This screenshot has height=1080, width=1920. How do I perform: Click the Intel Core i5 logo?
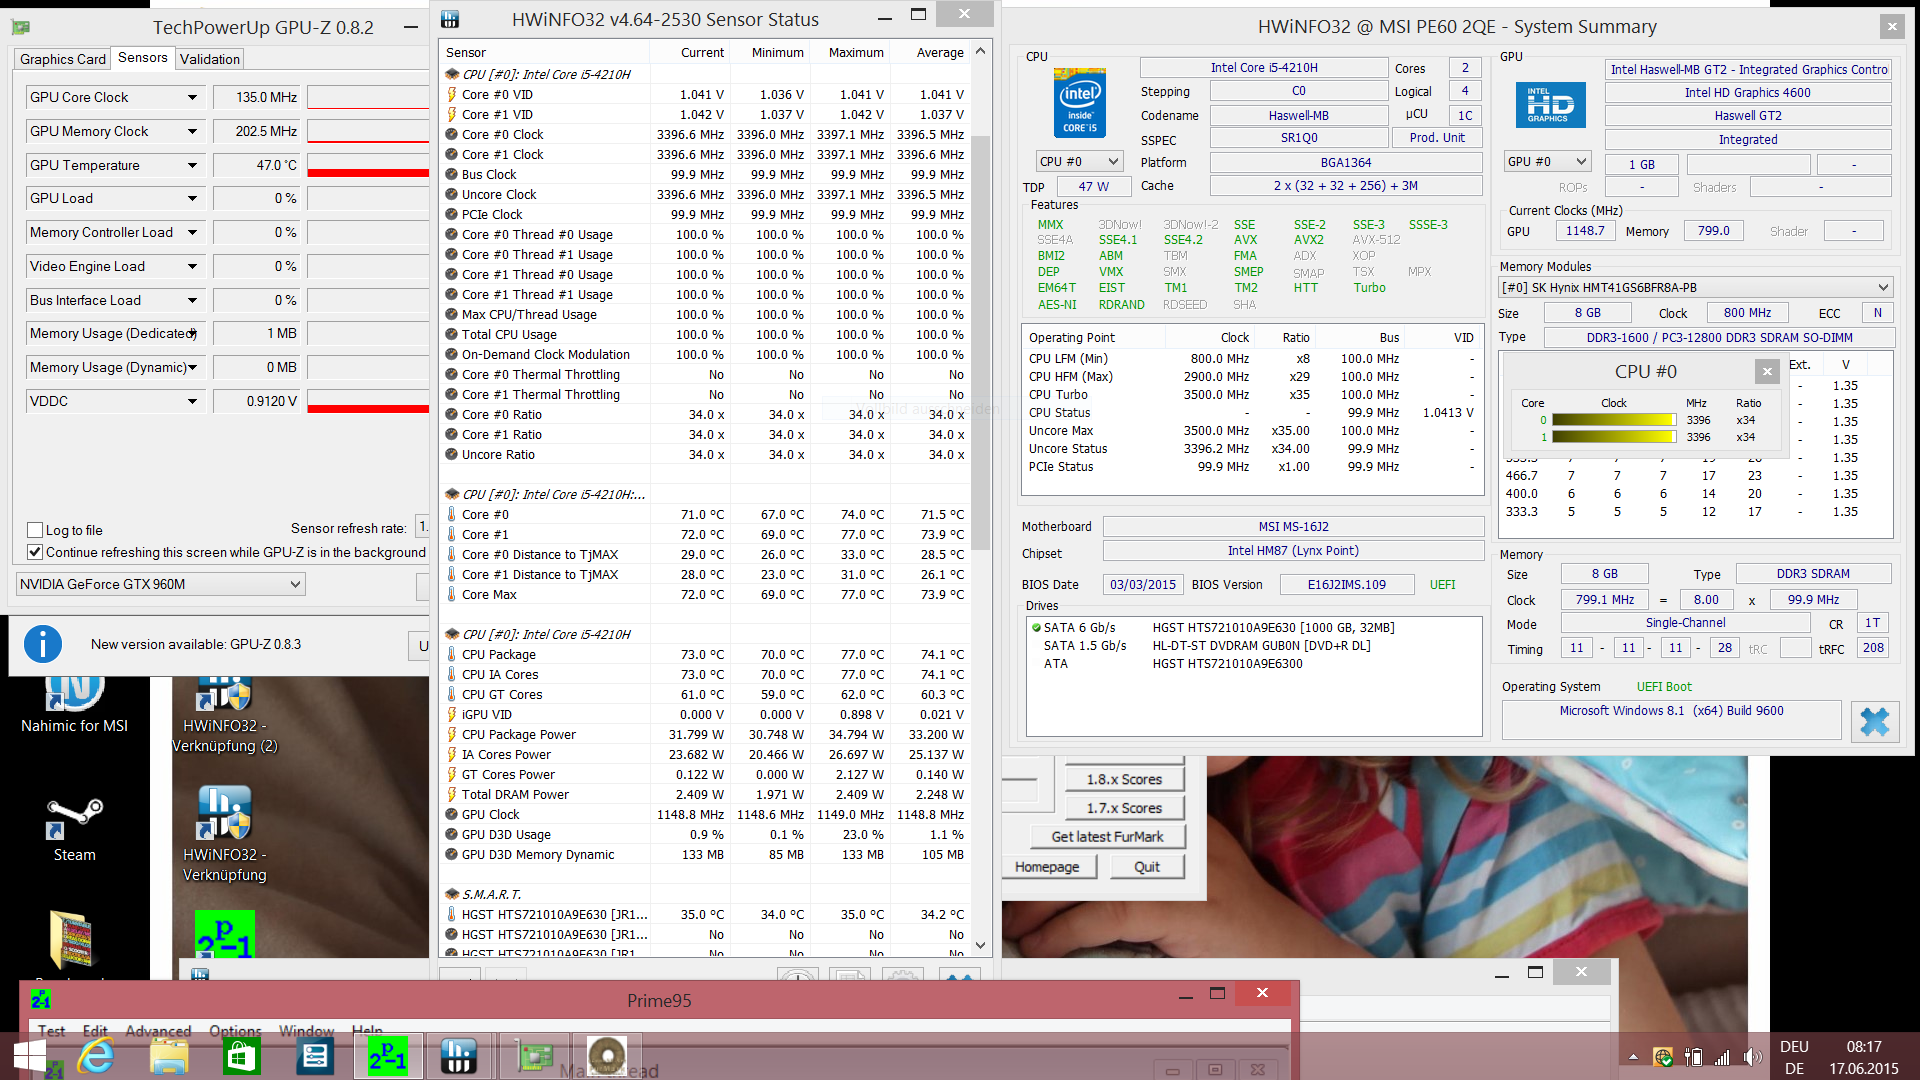pos(1080,103)
